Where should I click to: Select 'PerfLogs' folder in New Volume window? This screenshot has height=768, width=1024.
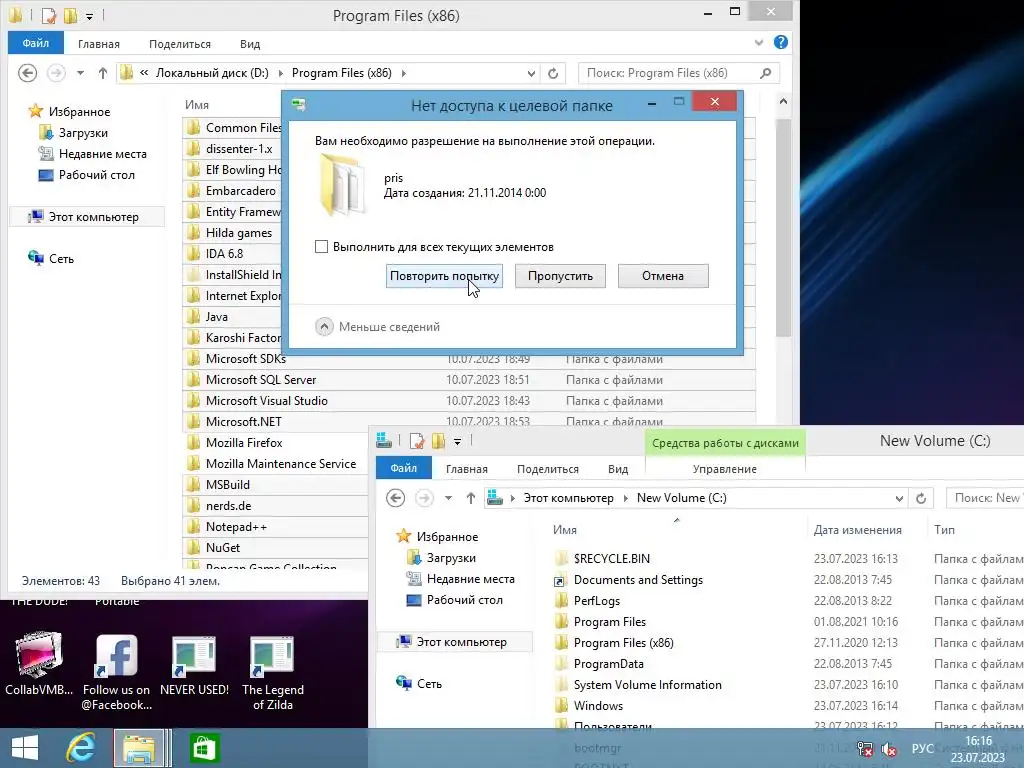pyautogui.click(x=596, y=601)
